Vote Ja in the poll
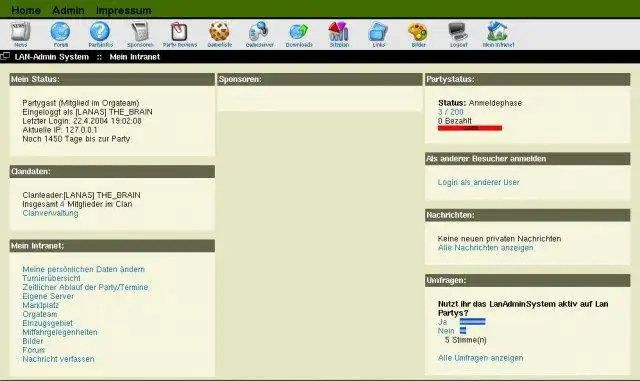This screenshot has height=381, width=640. pos(442,322)
